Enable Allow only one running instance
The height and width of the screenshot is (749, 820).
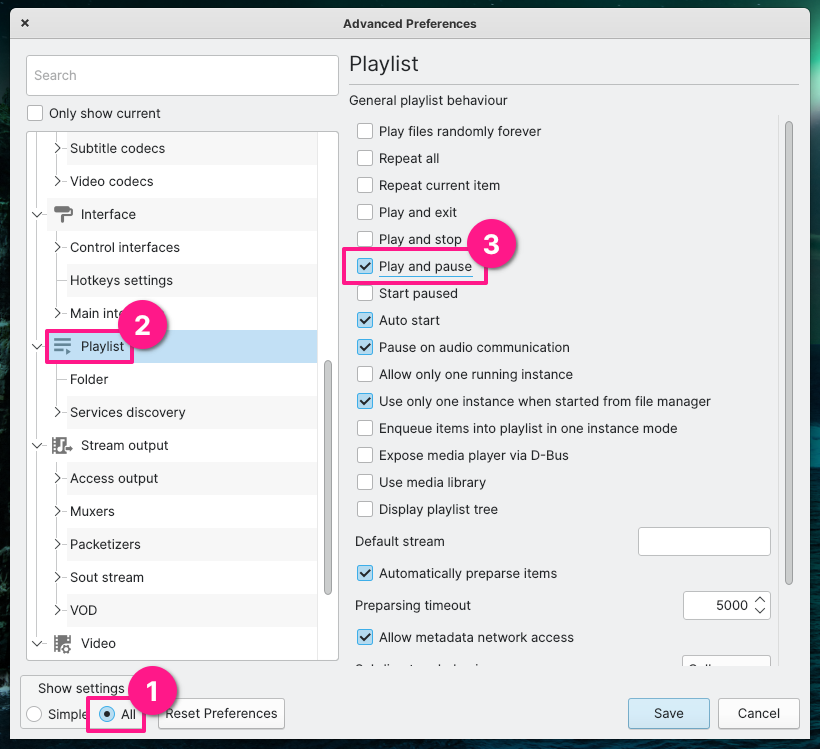point(365,374)
